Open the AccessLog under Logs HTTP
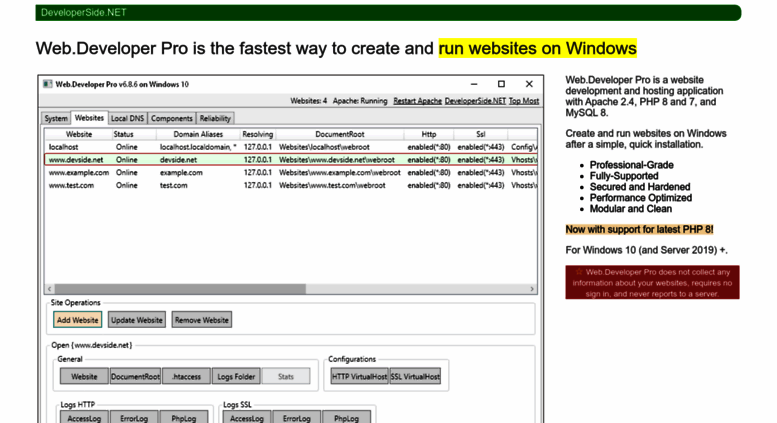 pos(84,418)
